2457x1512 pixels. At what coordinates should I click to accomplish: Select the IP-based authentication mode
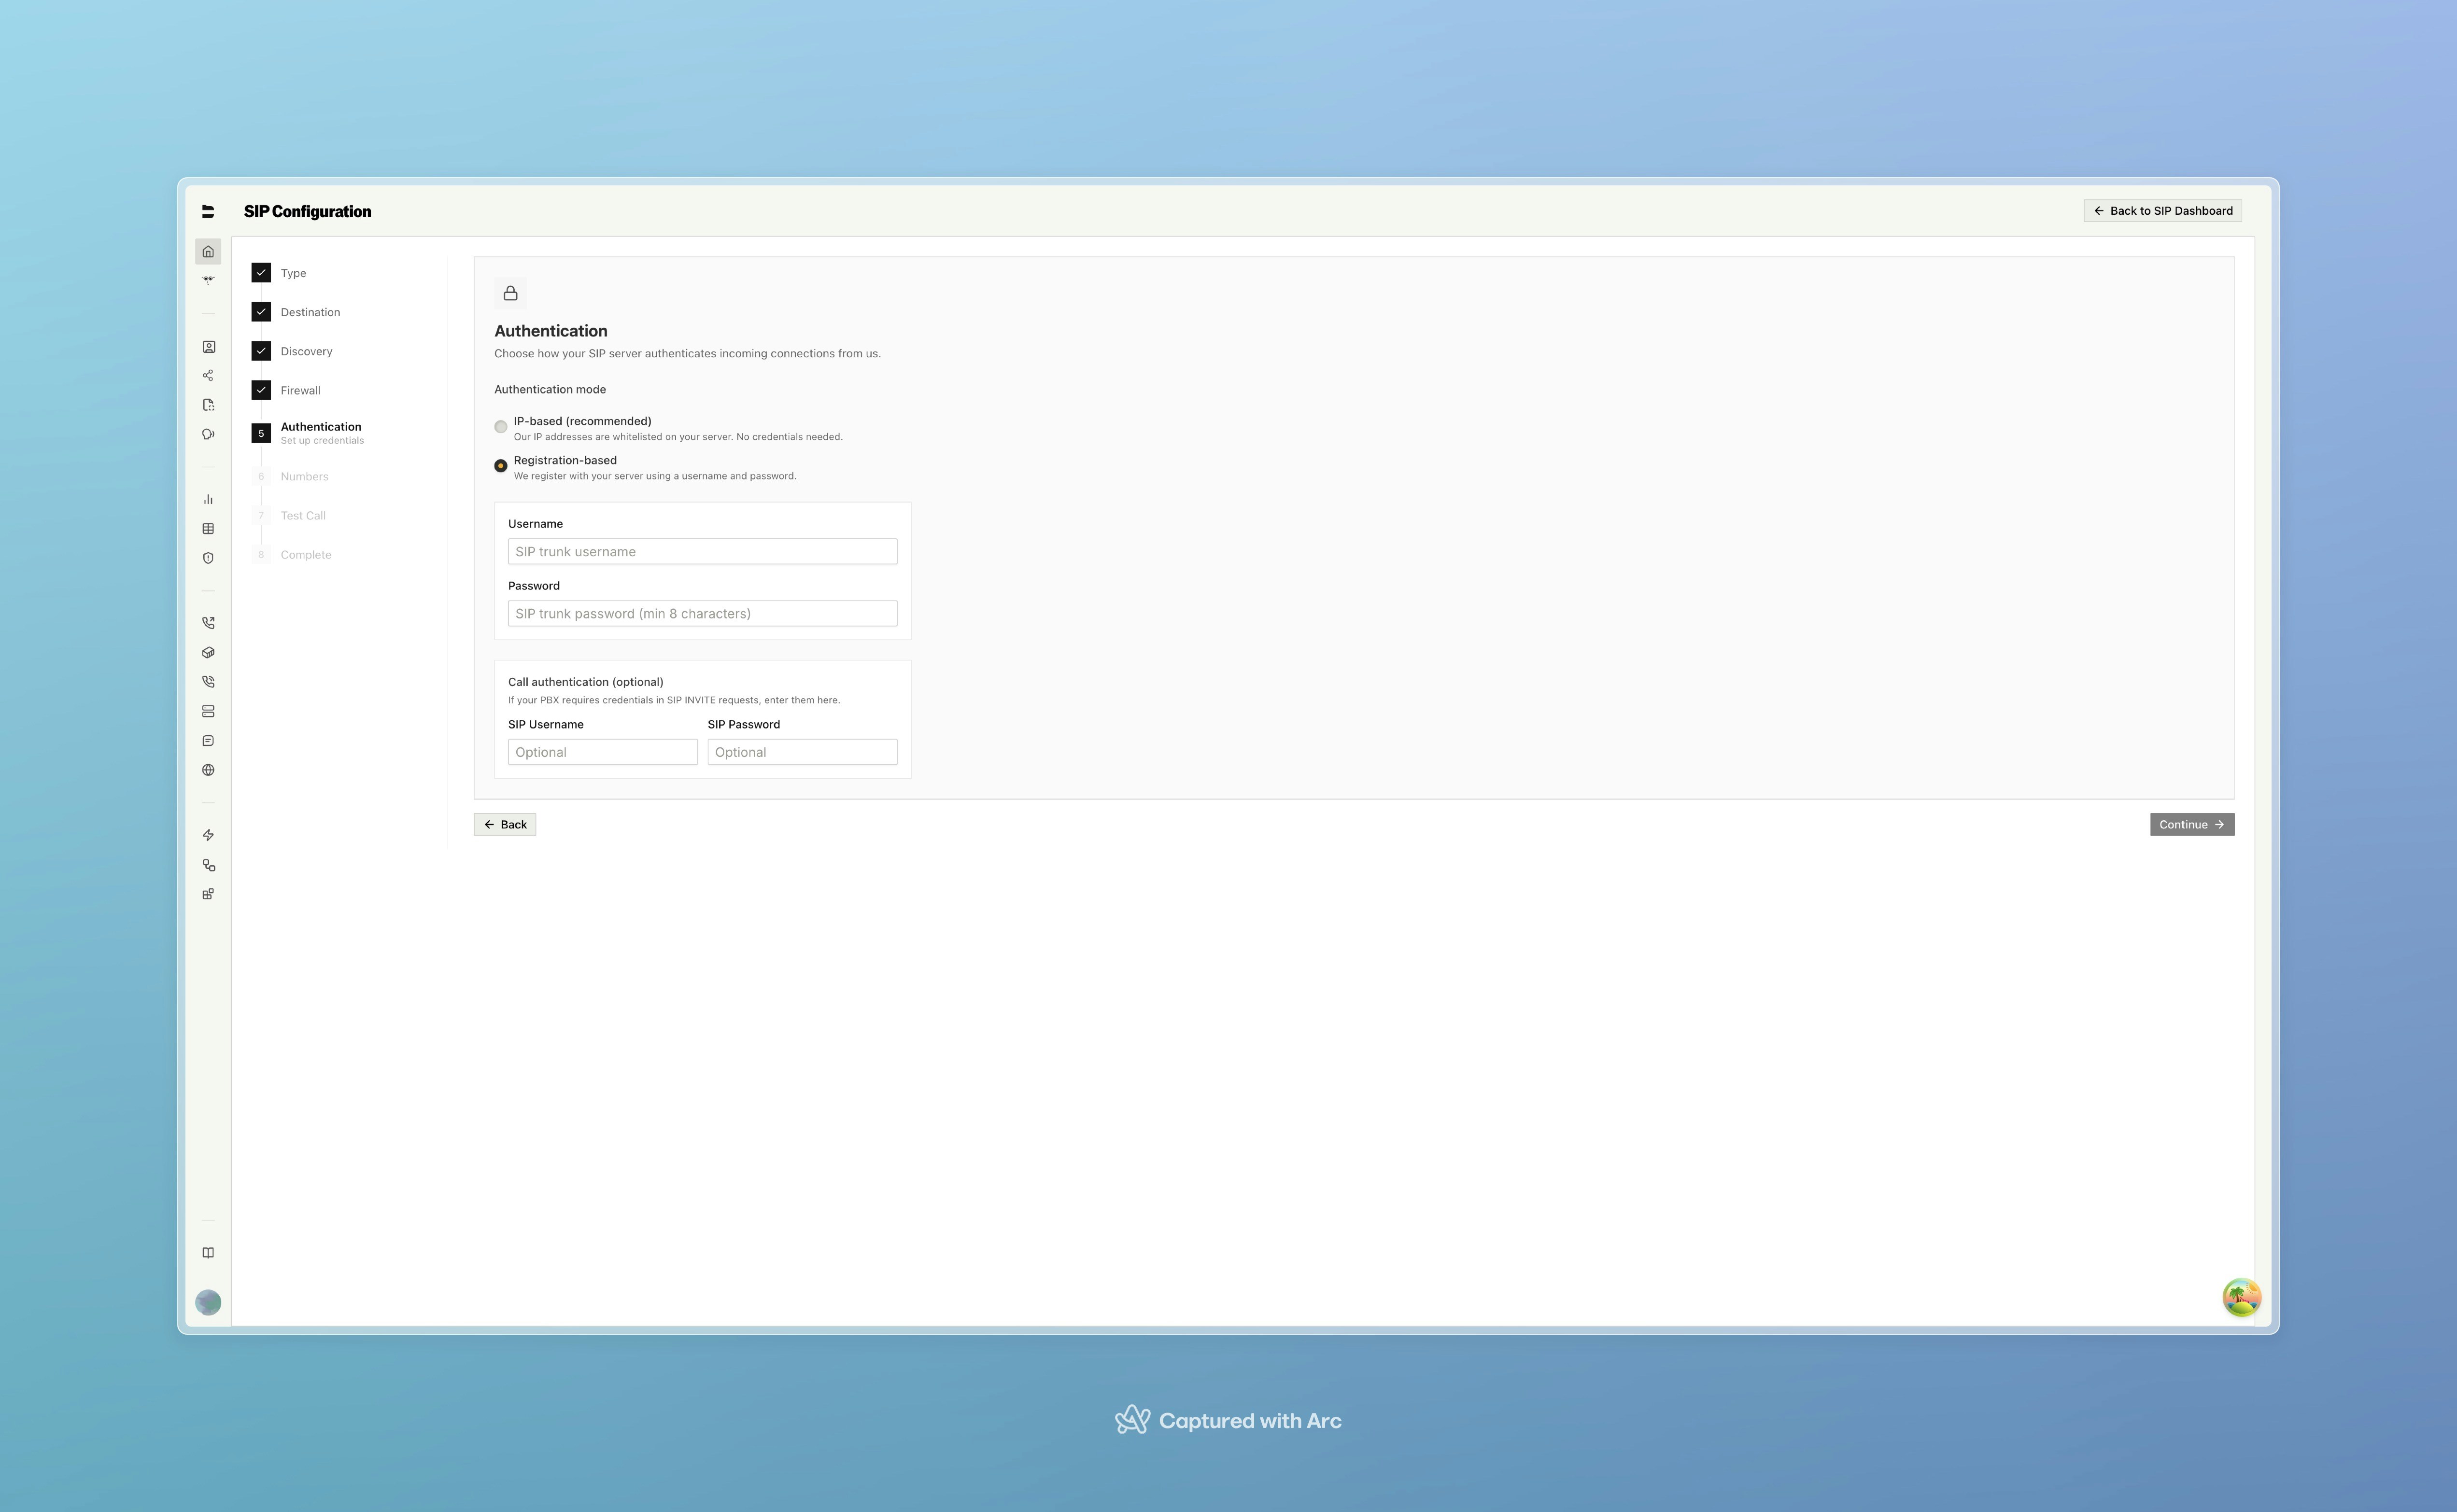click(x=501, y=426)
